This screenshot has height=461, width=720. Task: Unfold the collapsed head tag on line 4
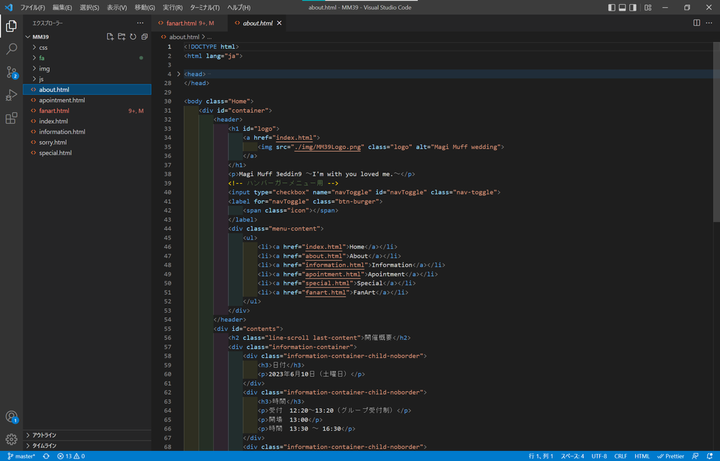click(178, 74)
